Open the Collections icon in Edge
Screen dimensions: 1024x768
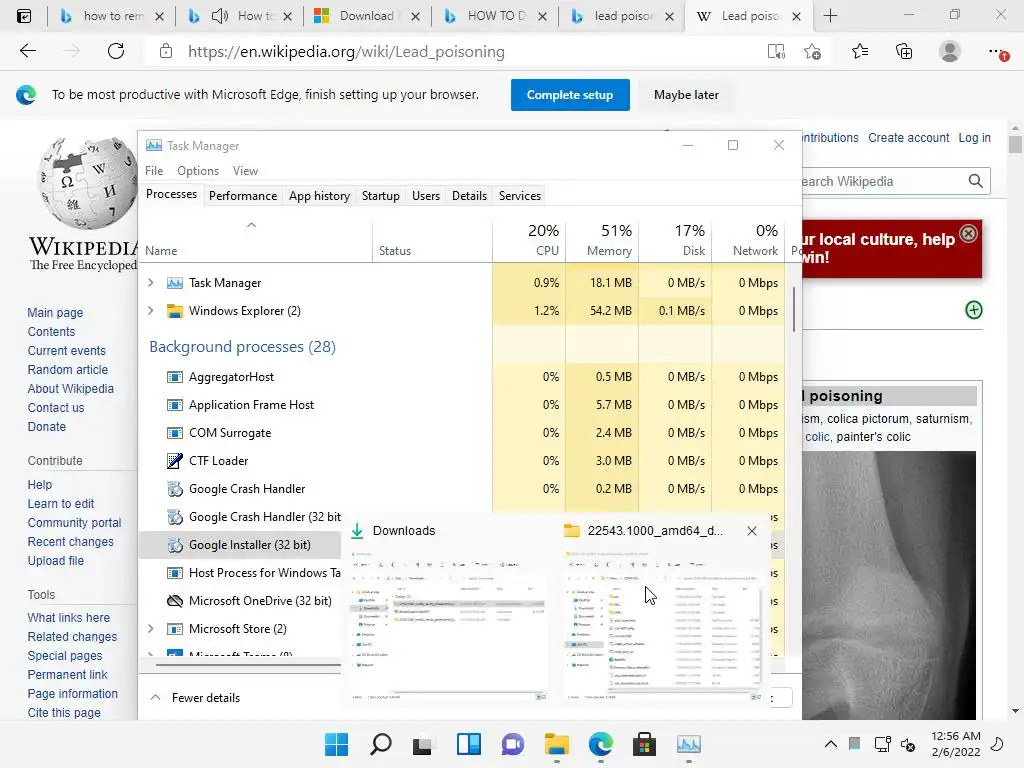pyautogui.click(x=904, y=51)
